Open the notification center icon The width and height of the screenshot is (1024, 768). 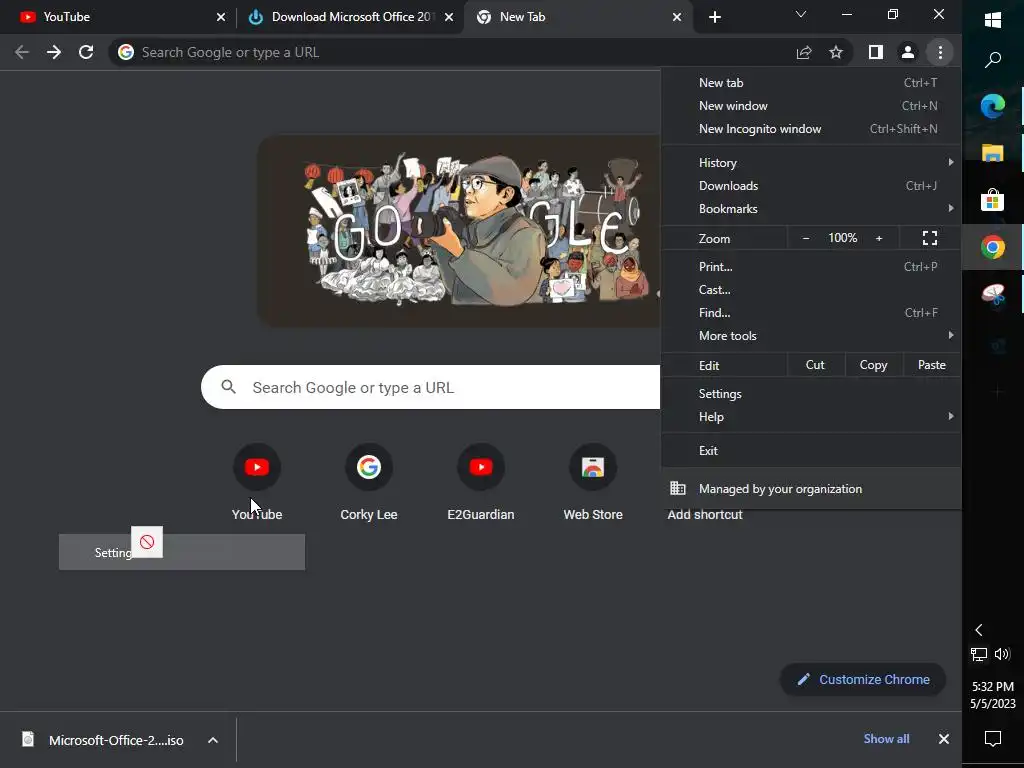click(993, 739)
